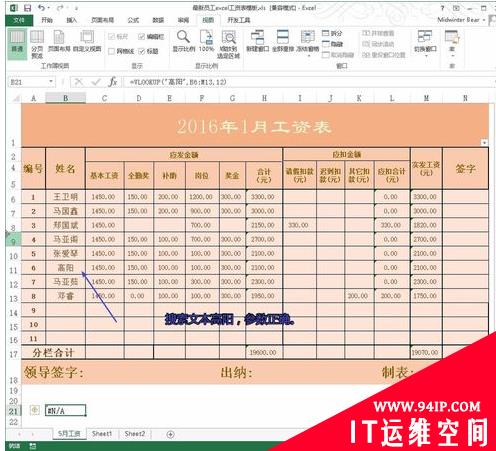Viewport: 496px width, 451px height.
Task: Click the Split (拆分) button
Action: click(332, 33)
